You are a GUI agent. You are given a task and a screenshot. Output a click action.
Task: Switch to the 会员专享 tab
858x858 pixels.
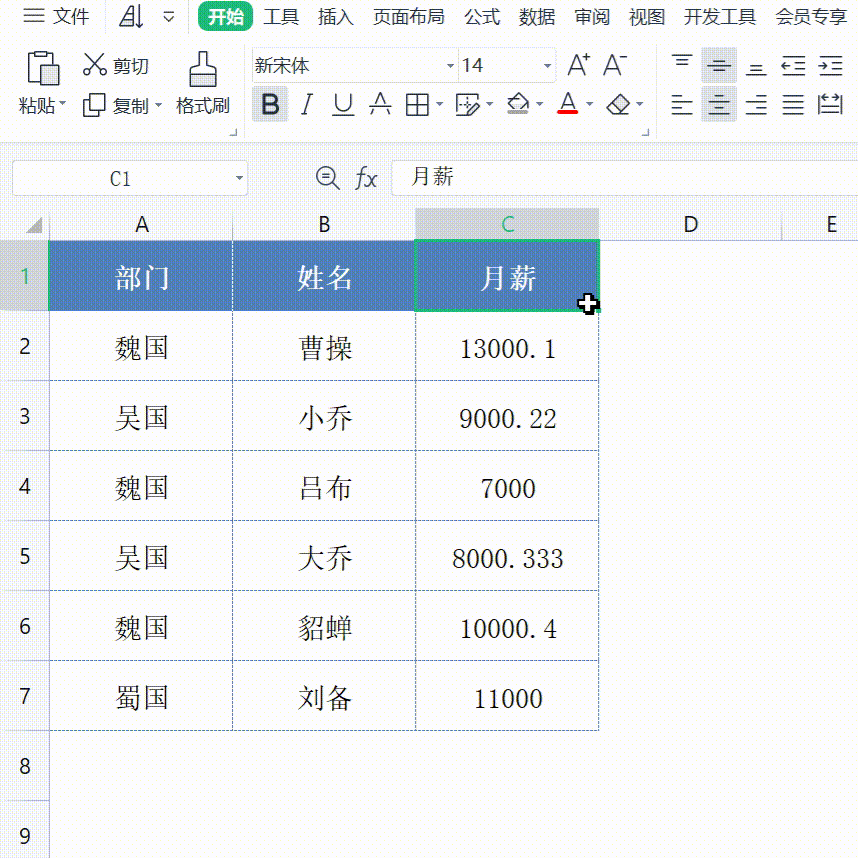coord(811,17)
